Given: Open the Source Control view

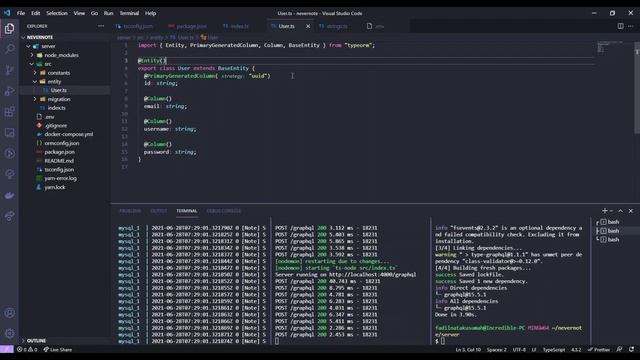Looking at the screenshot, I should point(9,70).
